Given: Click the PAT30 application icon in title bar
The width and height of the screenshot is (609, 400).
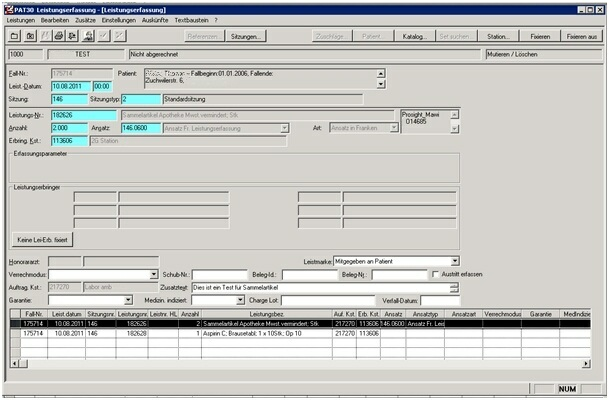Looking at the screenshot, I should pyautogui.click(x=9, y=10).
